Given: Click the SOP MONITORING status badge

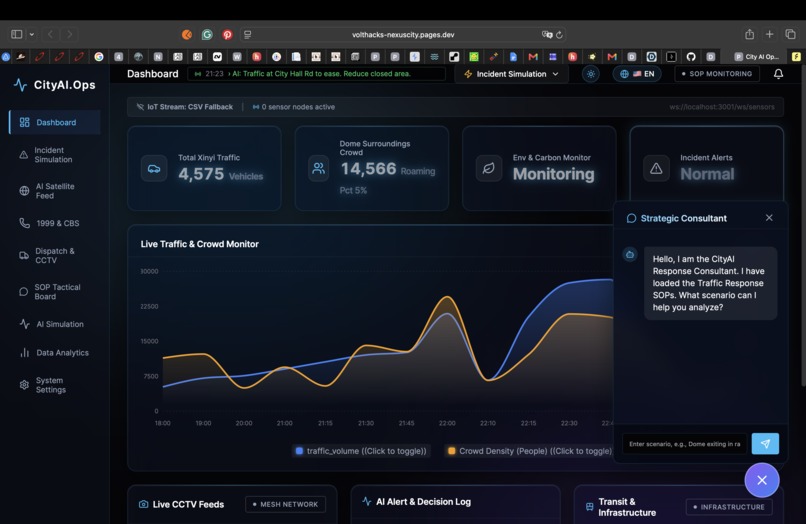Looking at the screenshot, I should pos(717,74).
